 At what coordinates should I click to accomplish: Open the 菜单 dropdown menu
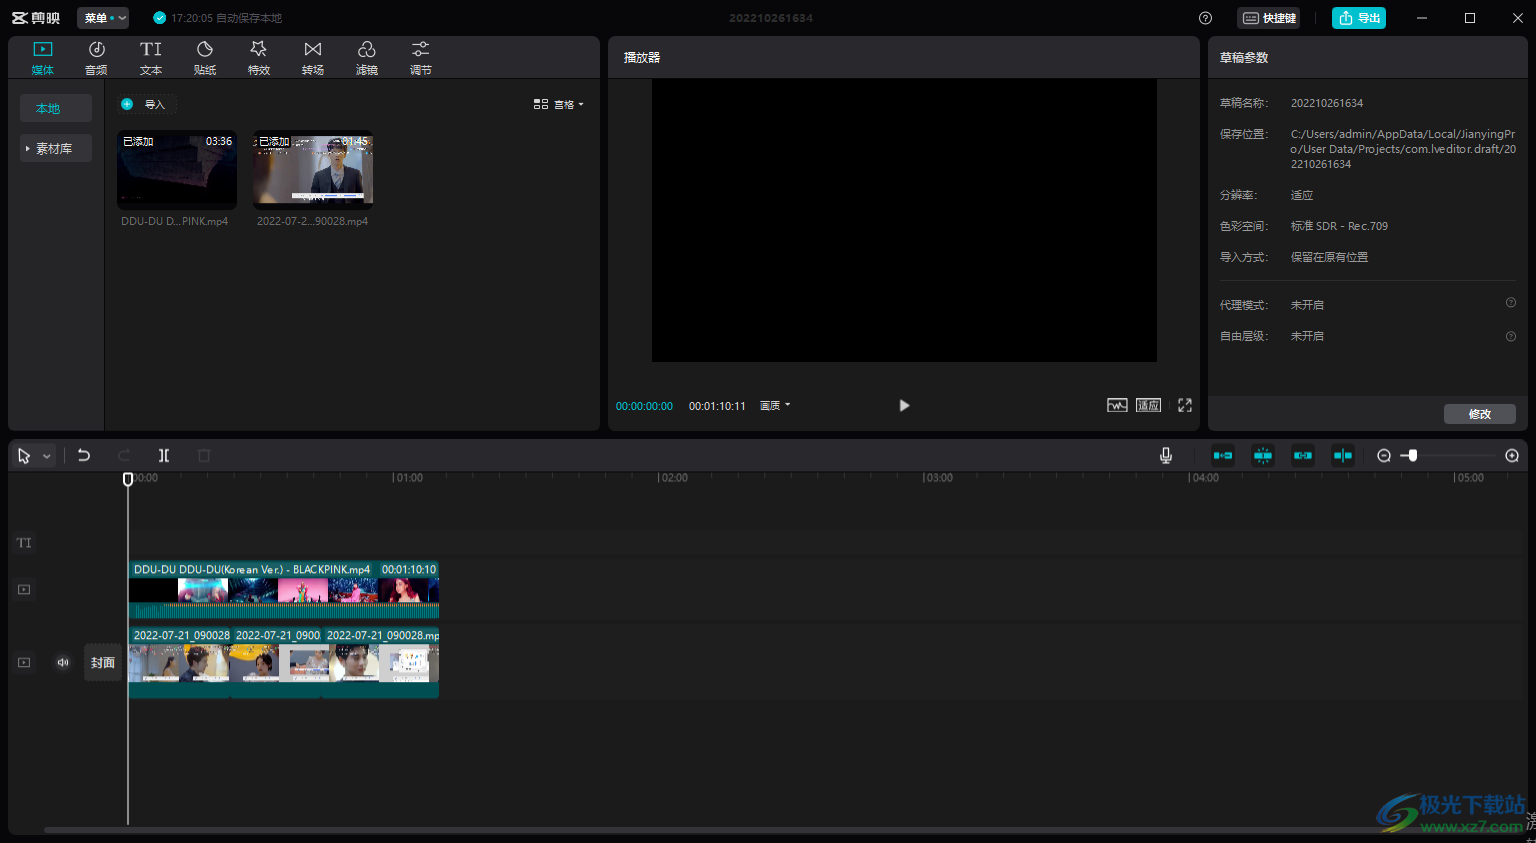(103, 18)
